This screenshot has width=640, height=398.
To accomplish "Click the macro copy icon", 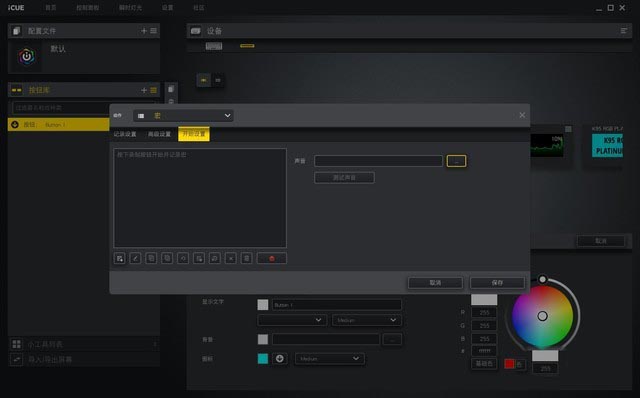I will coord(151,258).
